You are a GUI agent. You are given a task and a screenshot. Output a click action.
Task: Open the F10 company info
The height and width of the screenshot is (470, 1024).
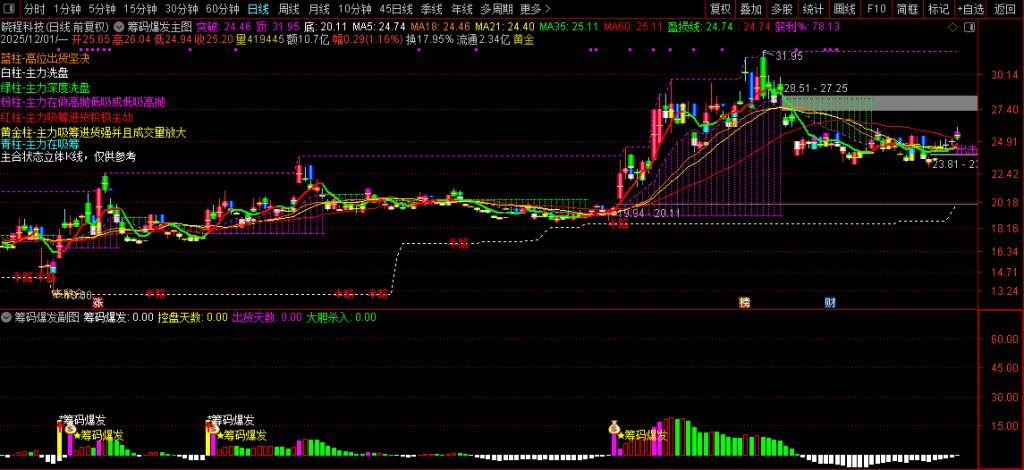tap(876, 8)
